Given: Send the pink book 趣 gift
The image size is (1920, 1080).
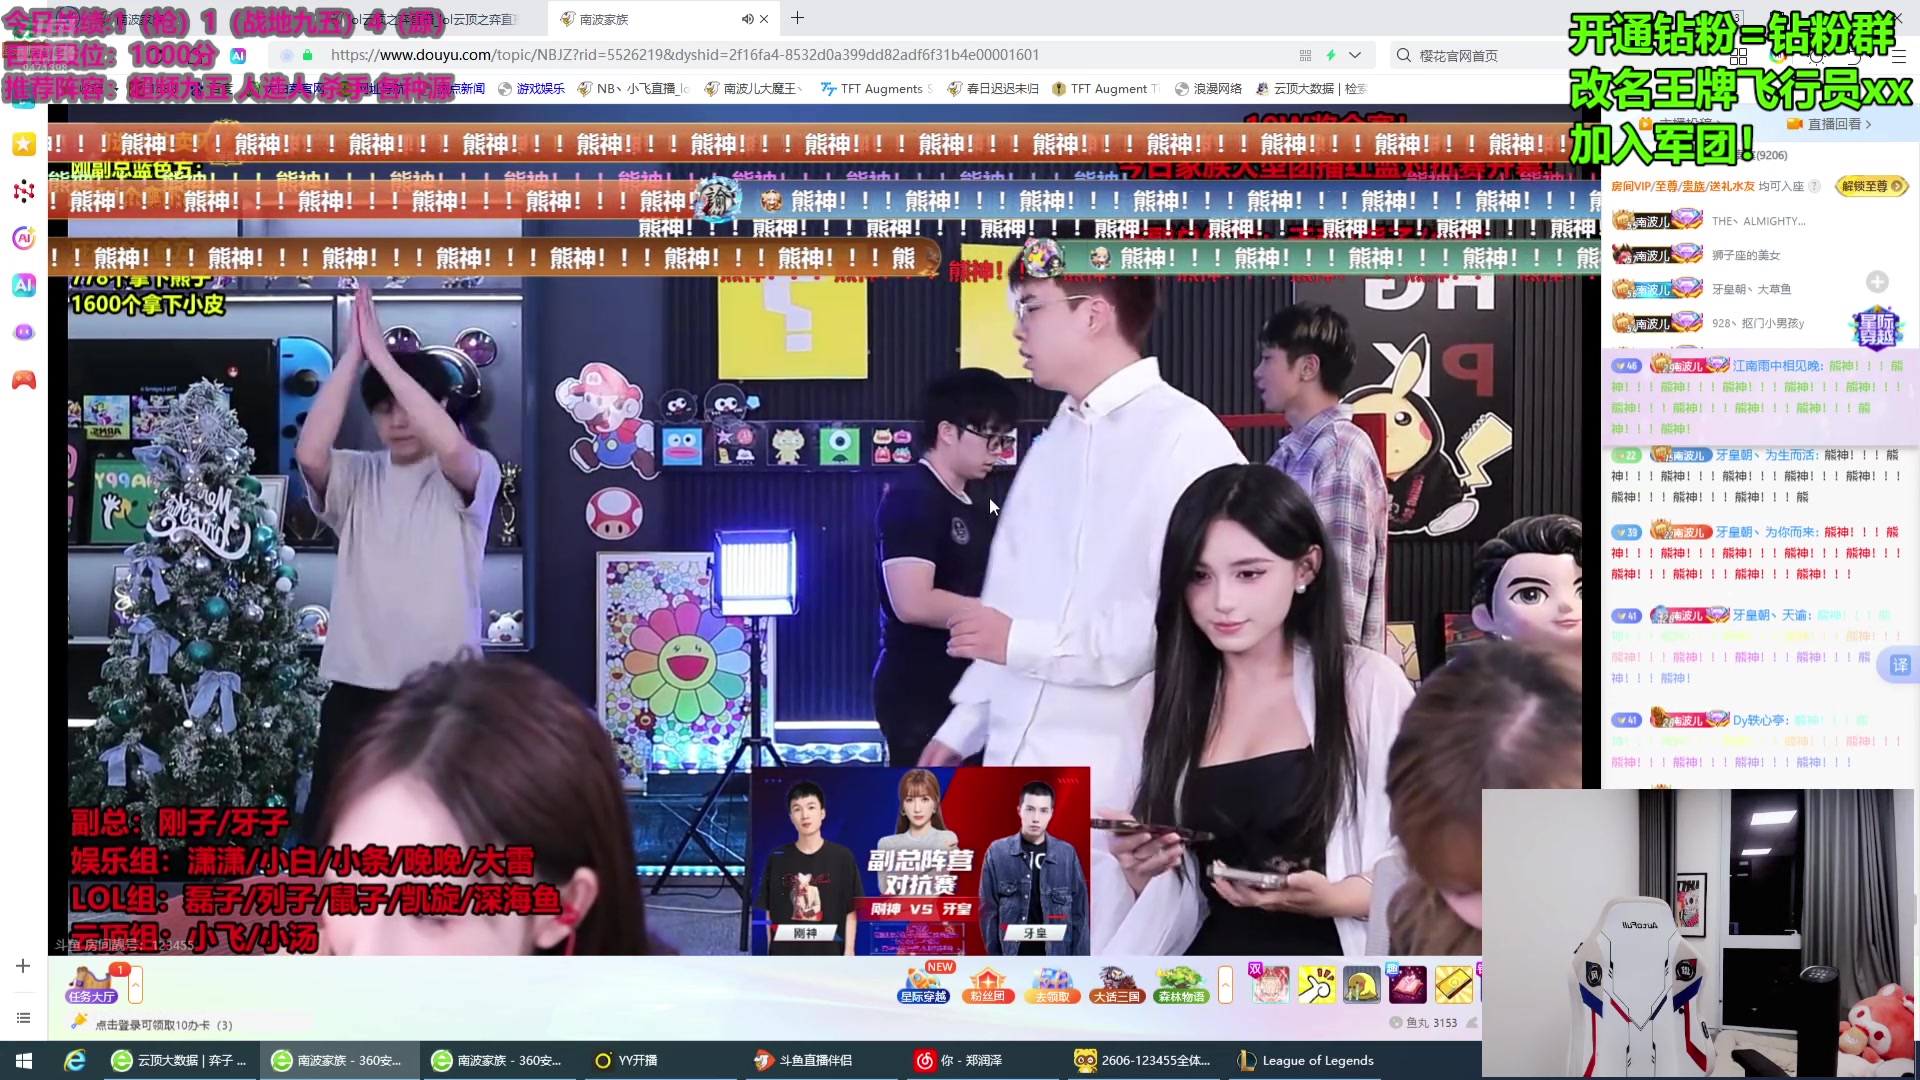Looking at the screenshot, I should (1407, 984).
